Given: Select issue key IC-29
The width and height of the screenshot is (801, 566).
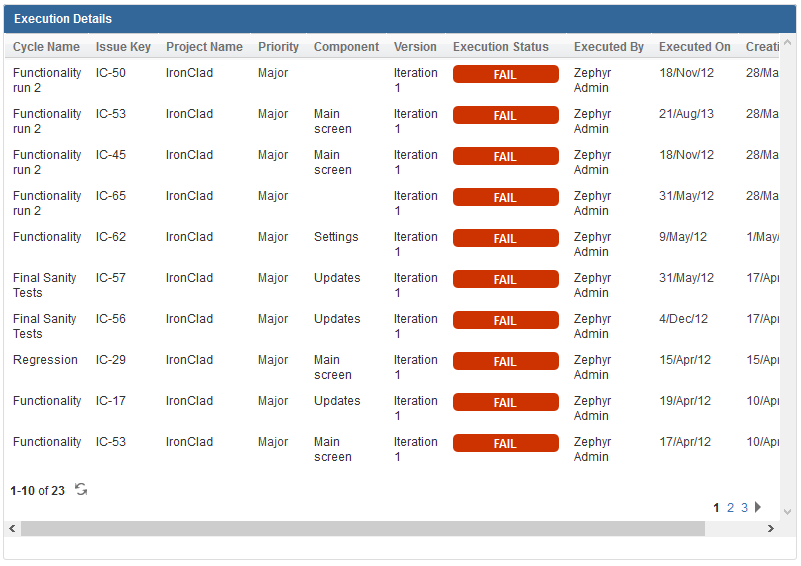Looking at the screenshot, I should pos(110,360).
